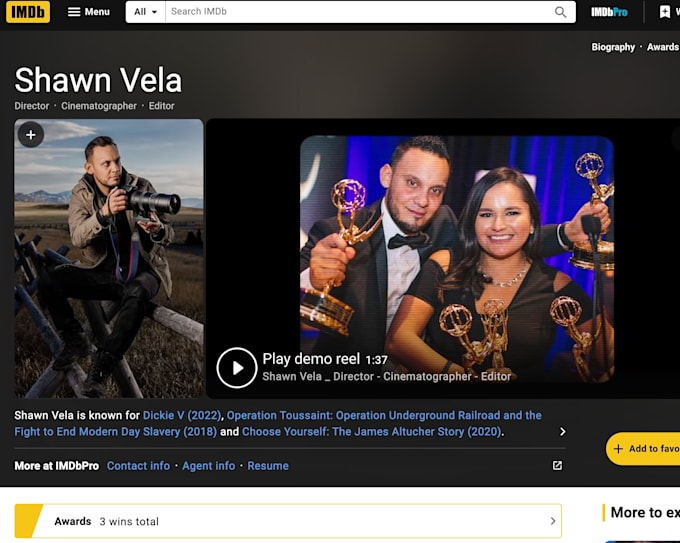Play the demo reel

237,368
